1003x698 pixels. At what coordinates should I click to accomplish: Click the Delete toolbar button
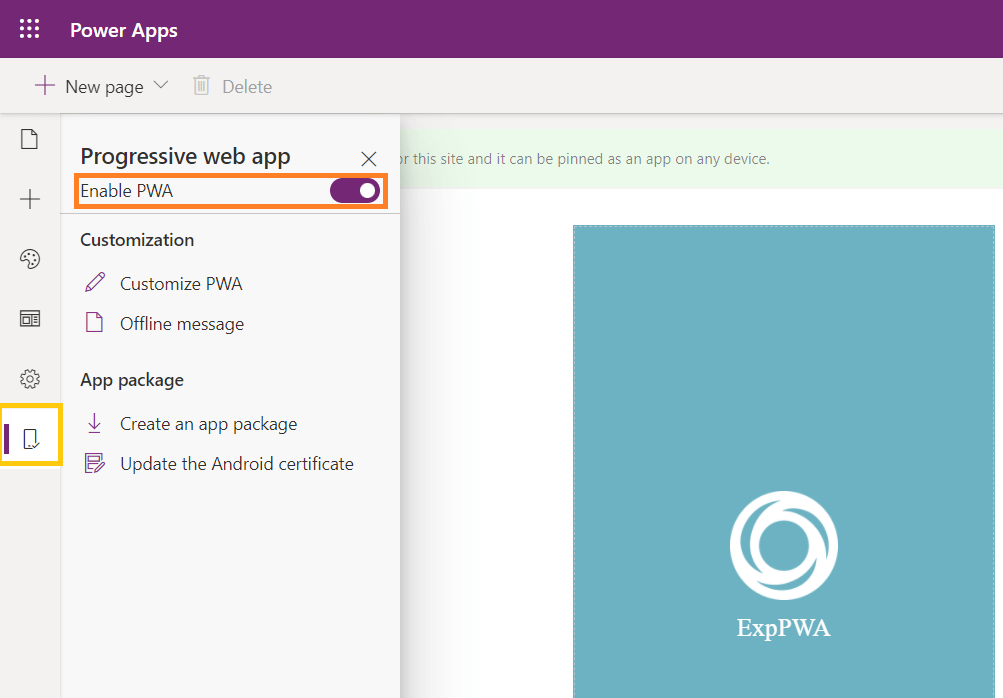tap(233, 87)
